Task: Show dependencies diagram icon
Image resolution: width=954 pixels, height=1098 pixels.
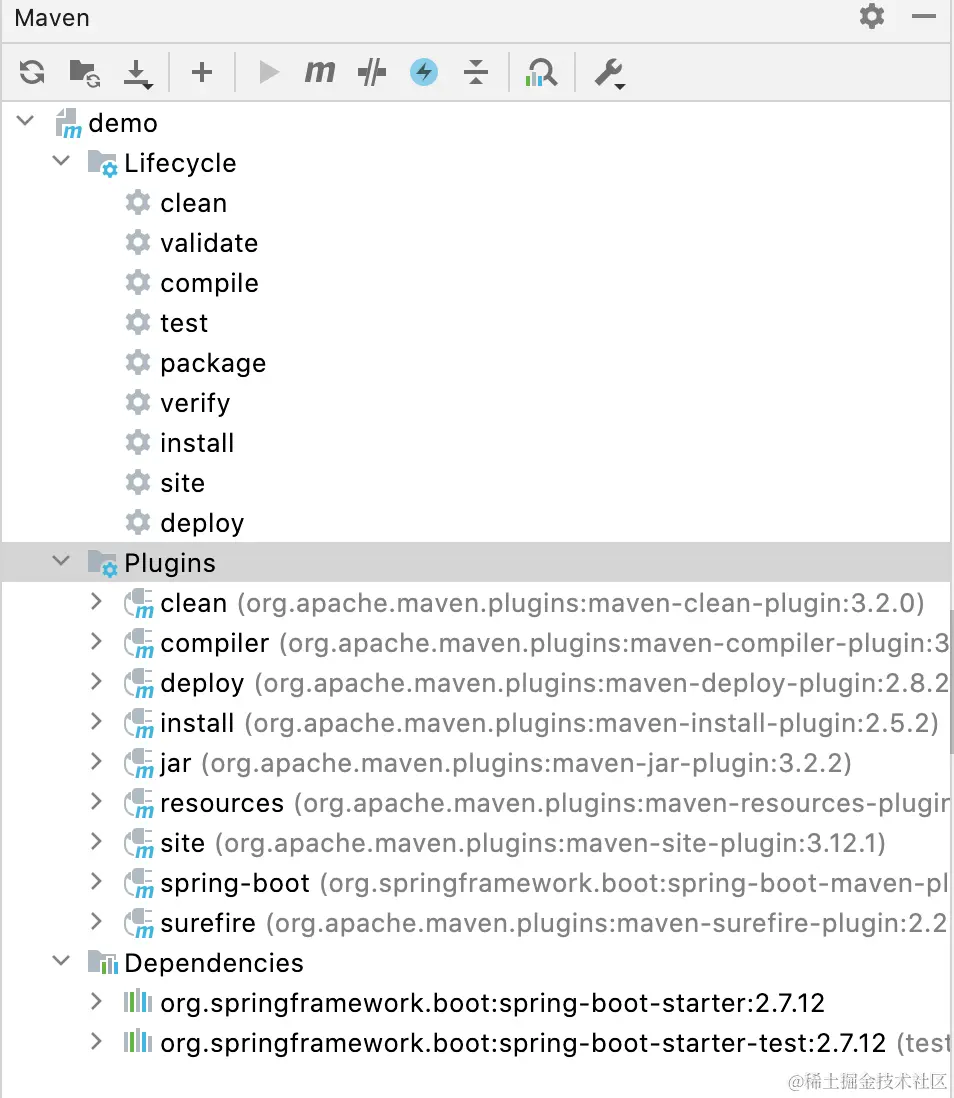Action: 541,72
